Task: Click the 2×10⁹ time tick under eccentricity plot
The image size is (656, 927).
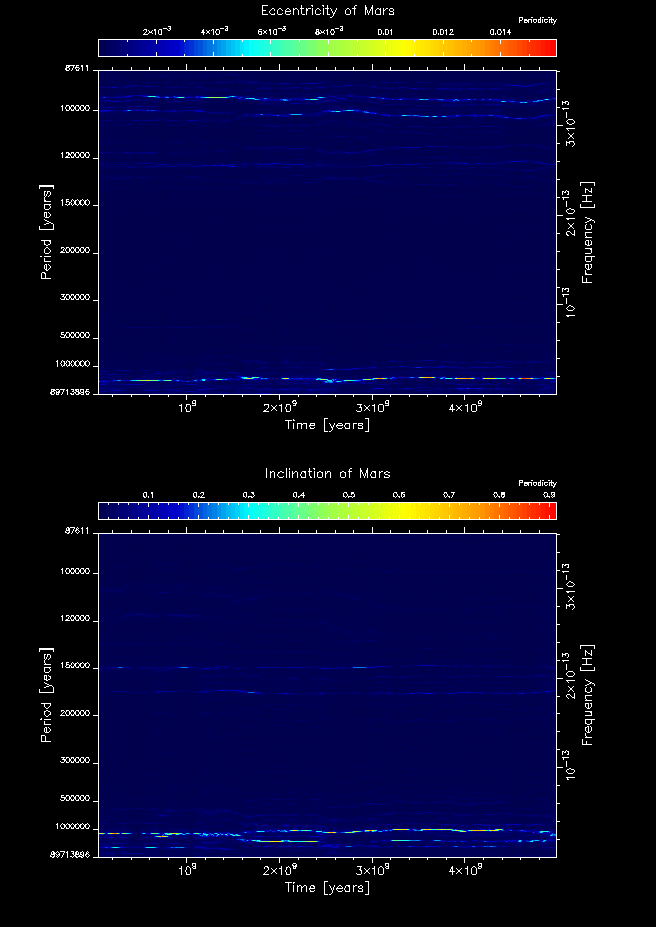Action: coord(279,408)
